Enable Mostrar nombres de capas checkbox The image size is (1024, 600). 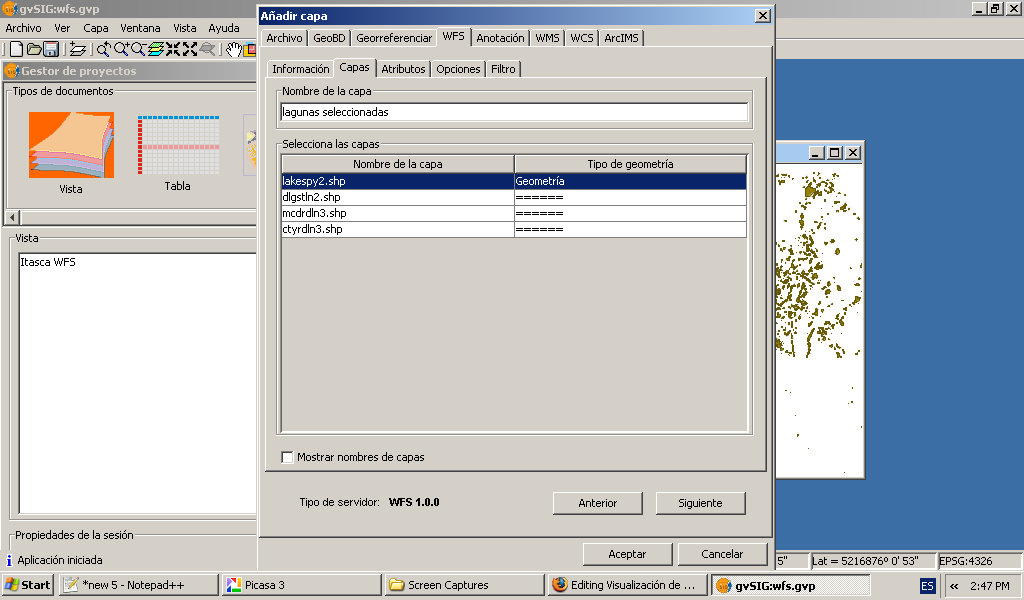(288, 457)
